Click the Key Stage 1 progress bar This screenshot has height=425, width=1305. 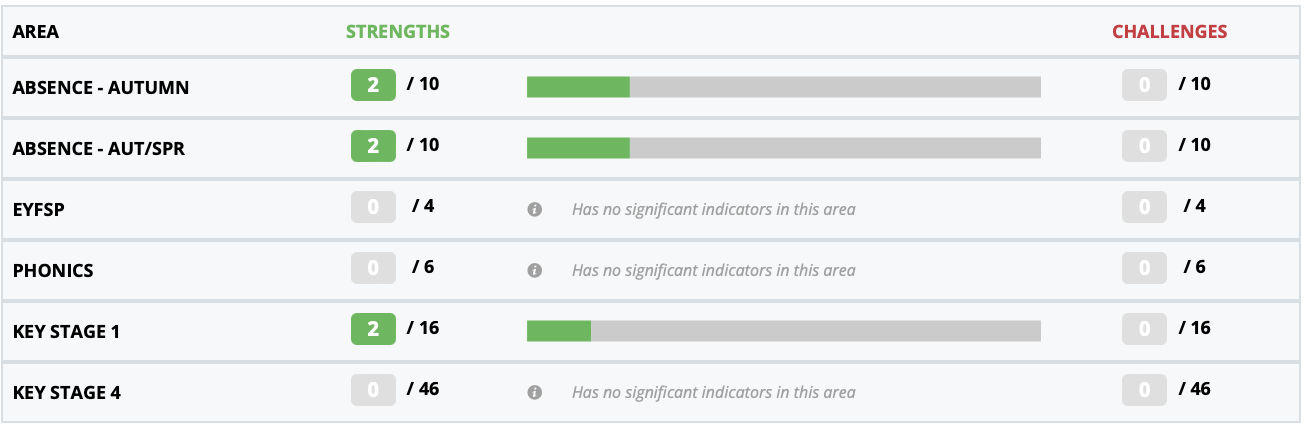[x=784, y=331]
